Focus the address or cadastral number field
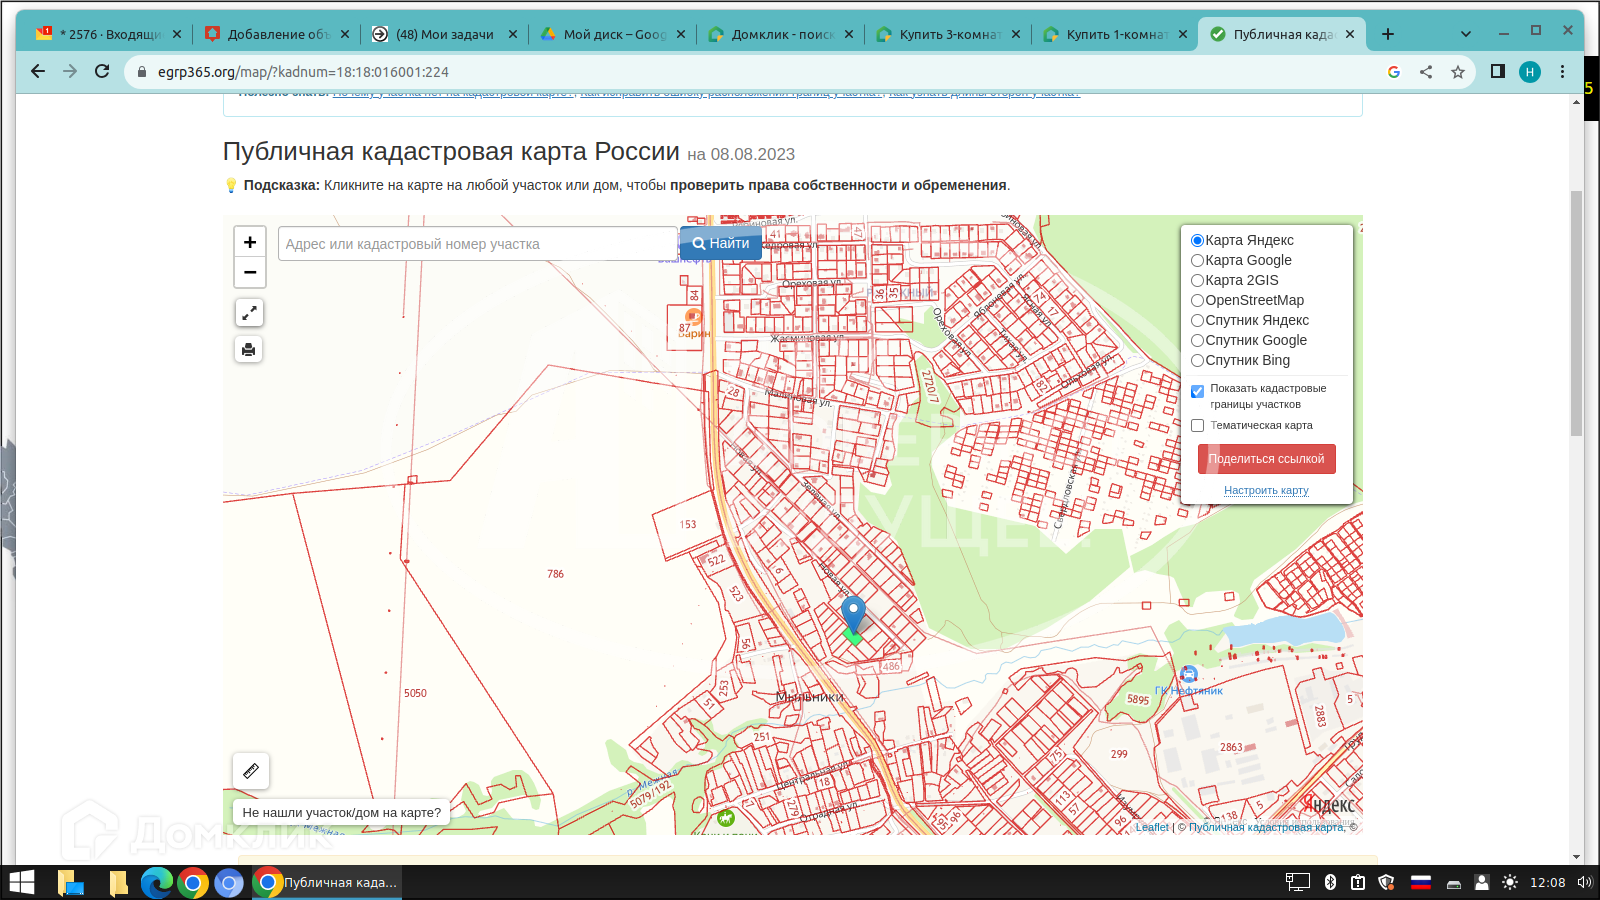 click(x=477, y=244)
